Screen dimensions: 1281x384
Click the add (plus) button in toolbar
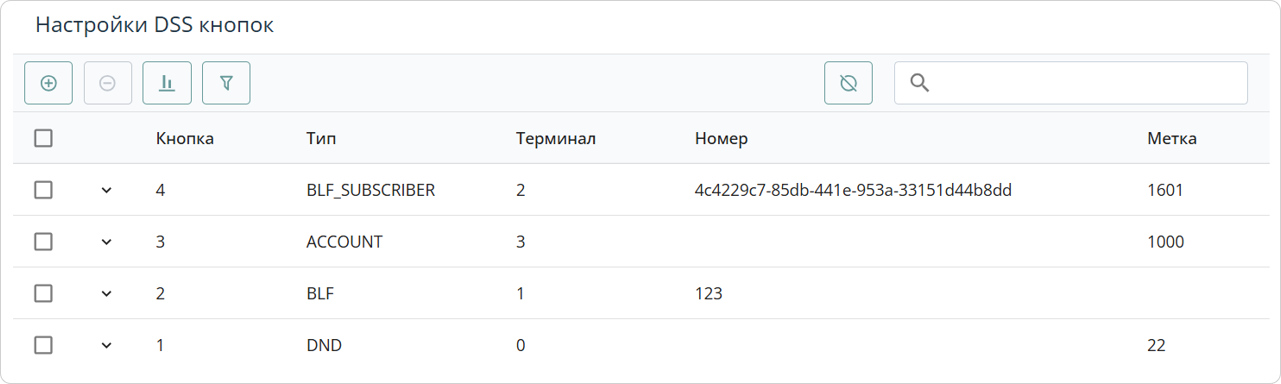point(48,83)
